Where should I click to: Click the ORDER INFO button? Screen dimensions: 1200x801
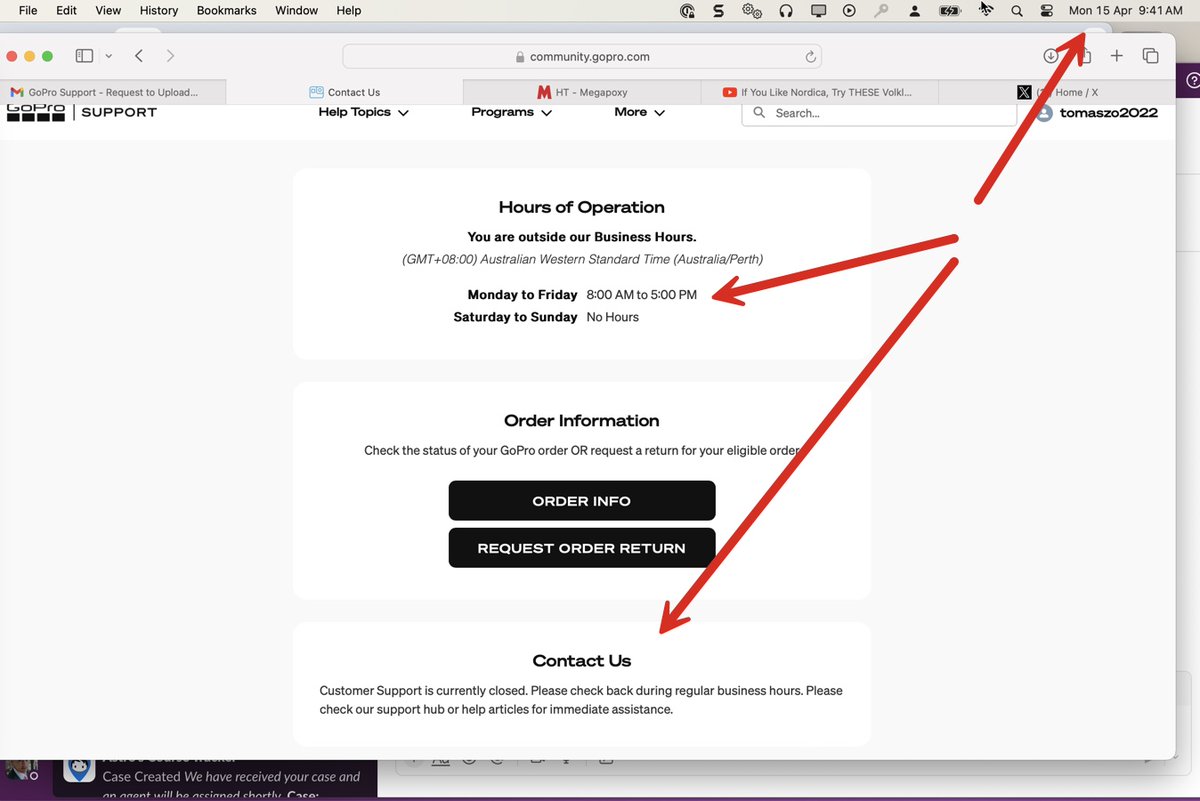[x=582, y=501]
